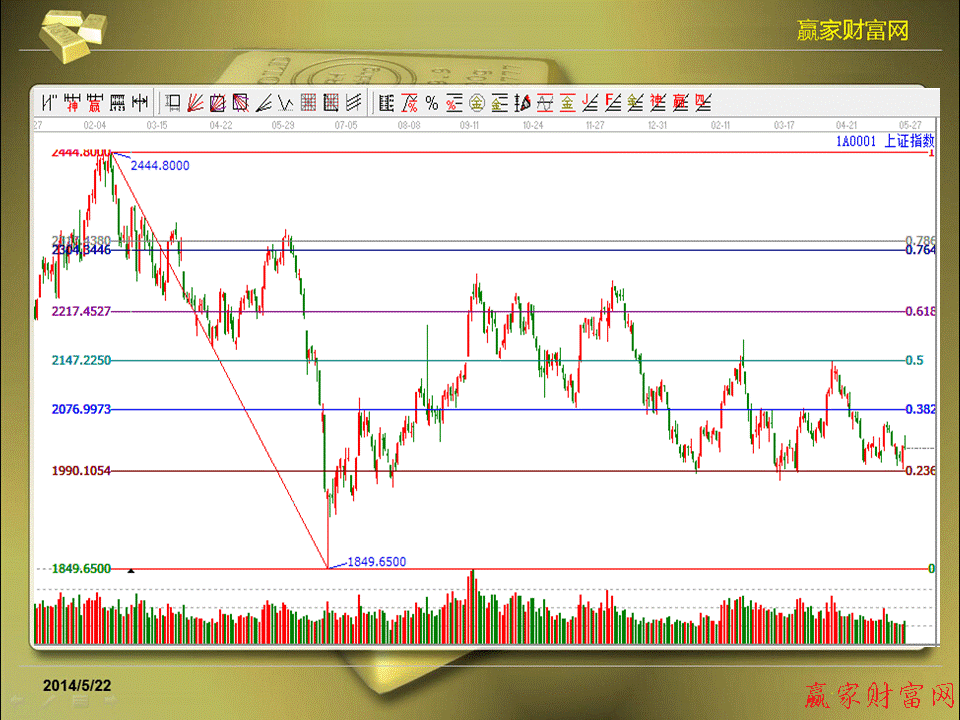
Task: Pick the zigzag V-shaped line tool
Action: point(285,102)
